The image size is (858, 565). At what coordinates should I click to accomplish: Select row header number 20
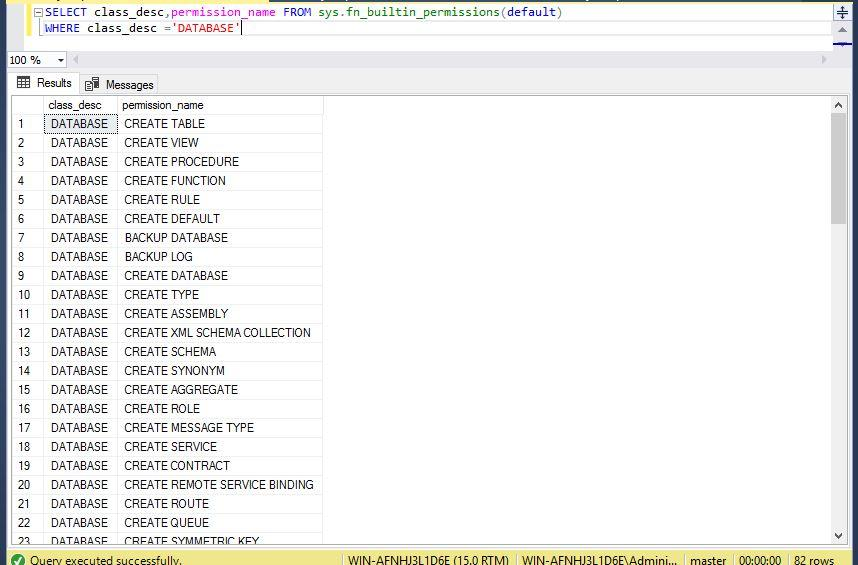(x=28, y=485)
